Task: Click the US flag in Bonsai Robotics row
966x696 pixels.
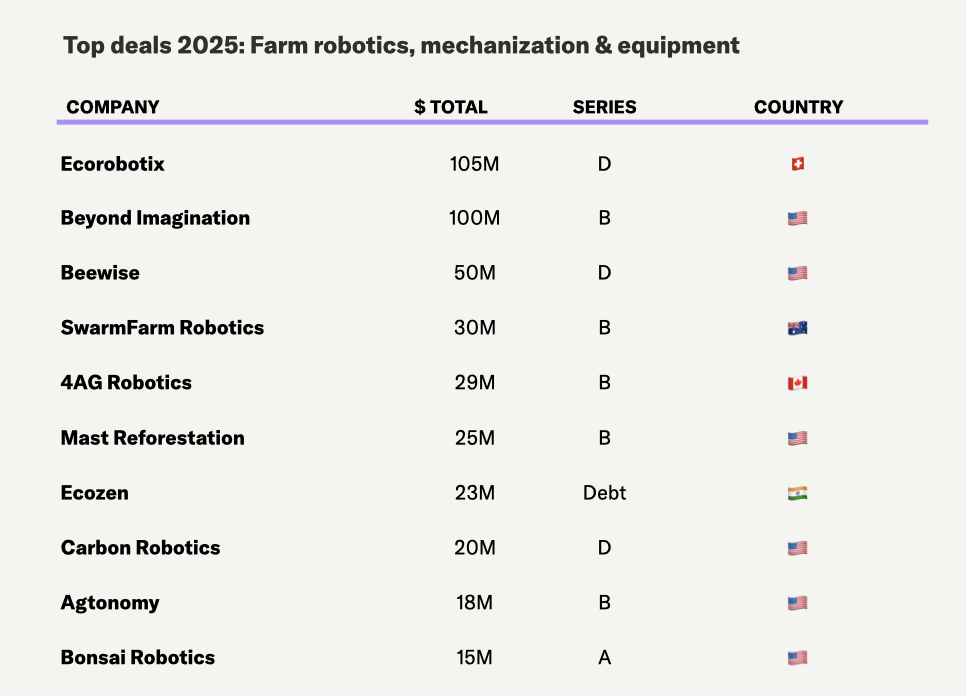Action: pyautogui.click(x=797, y=658)
